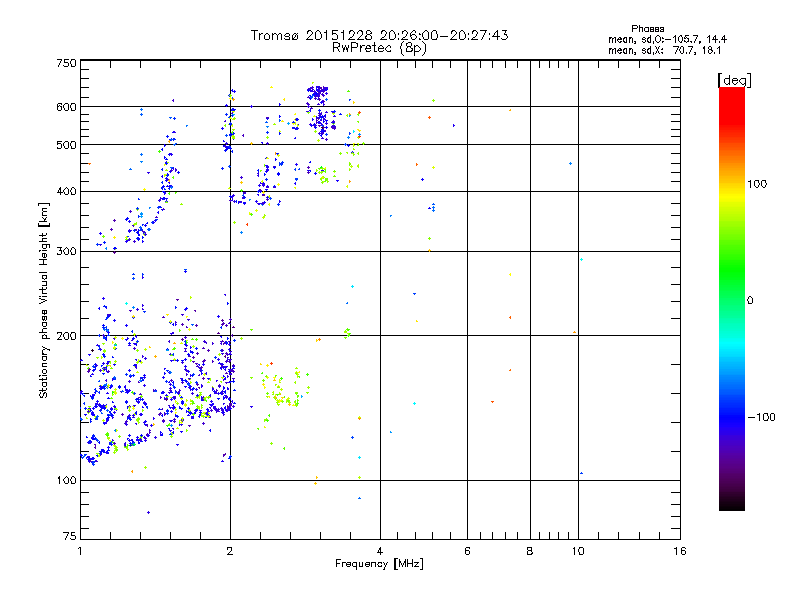The width and height of the screenshot is (800, 600).
Task: Select the 'mean, sd,O:-105.7, 14.4' line
Action: [x=667, y=39]
